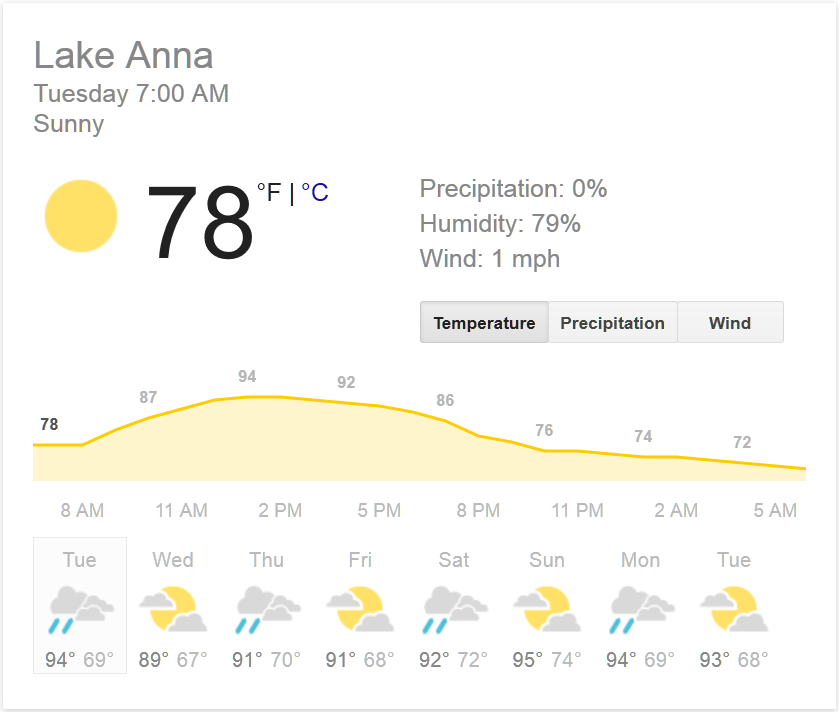Click the 2 PM time label

coord(280,510)
